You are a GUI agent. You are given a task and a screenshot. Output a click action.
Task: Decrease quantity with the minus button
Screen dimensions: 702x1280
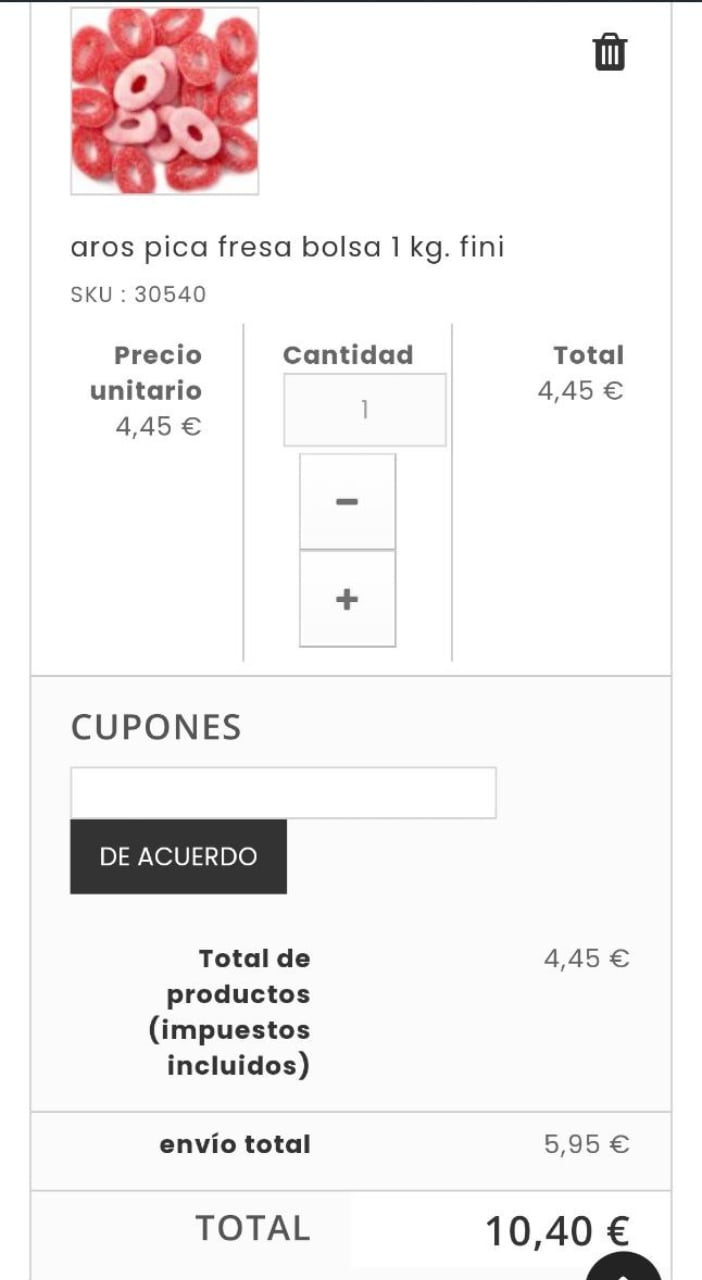coord(347,500)
